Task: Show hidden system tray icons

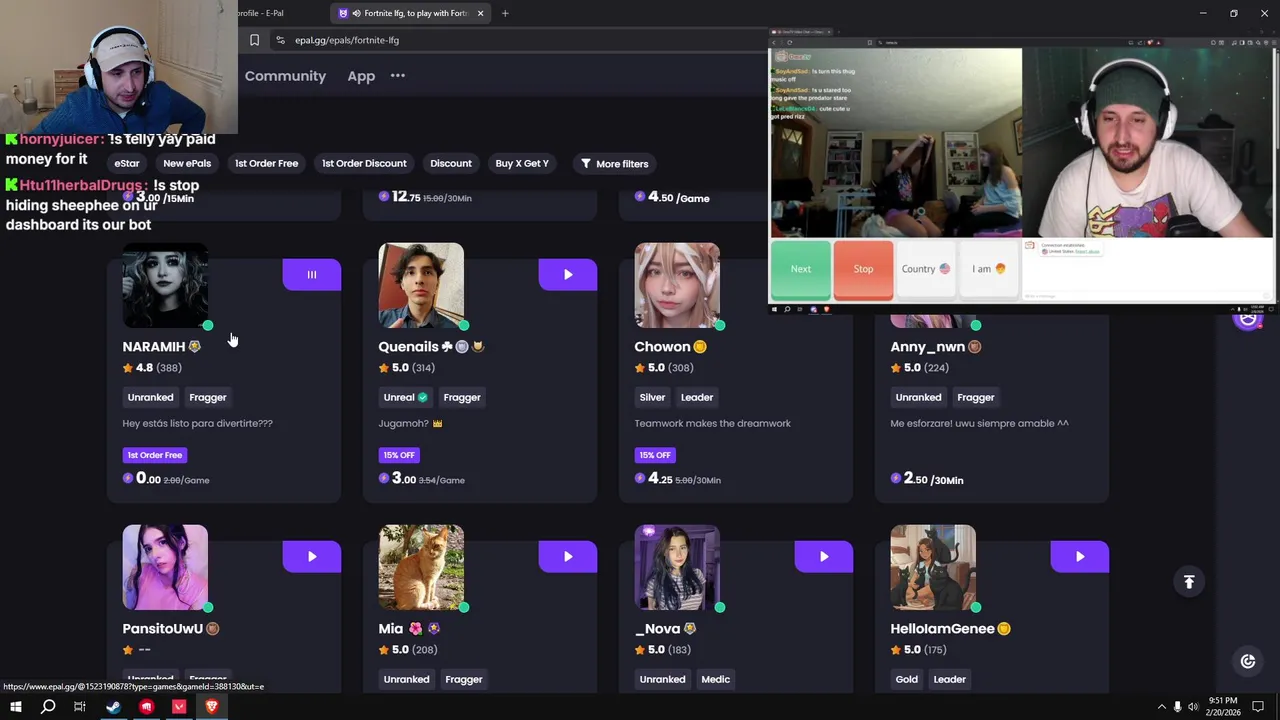Action: click(1161, 707)
